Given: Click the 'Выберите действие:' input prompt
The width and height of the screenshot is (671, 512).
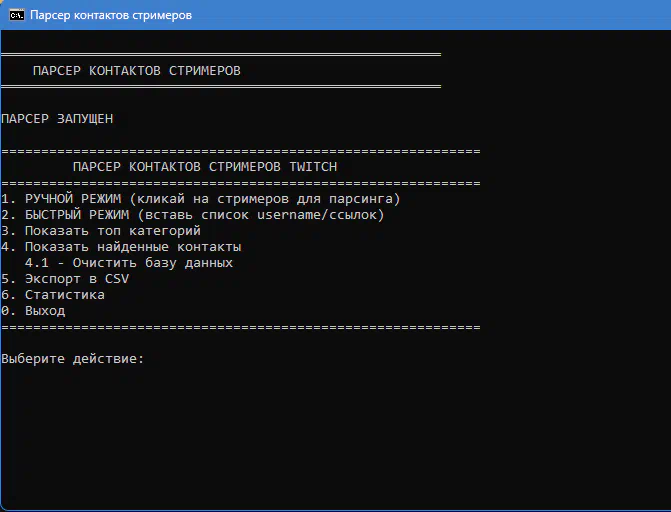Looking at the screenshot, I should (73, 359).
